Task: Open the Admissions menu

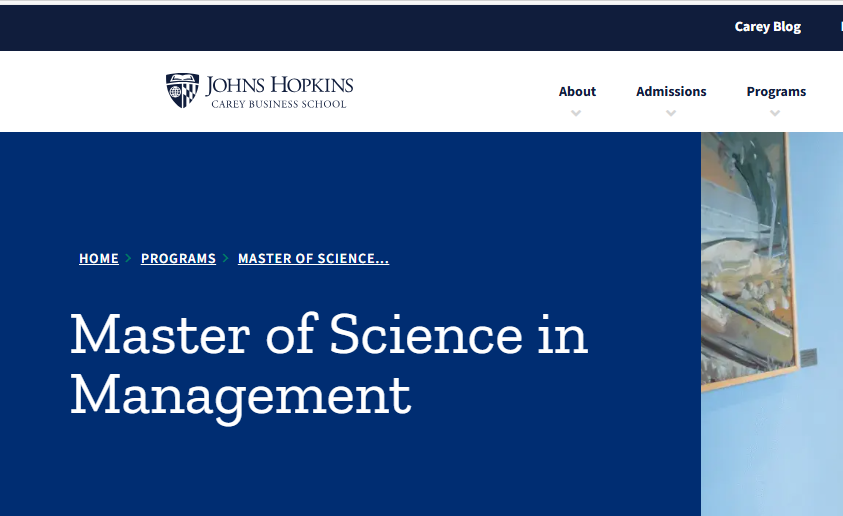Action: click(671, 91)
